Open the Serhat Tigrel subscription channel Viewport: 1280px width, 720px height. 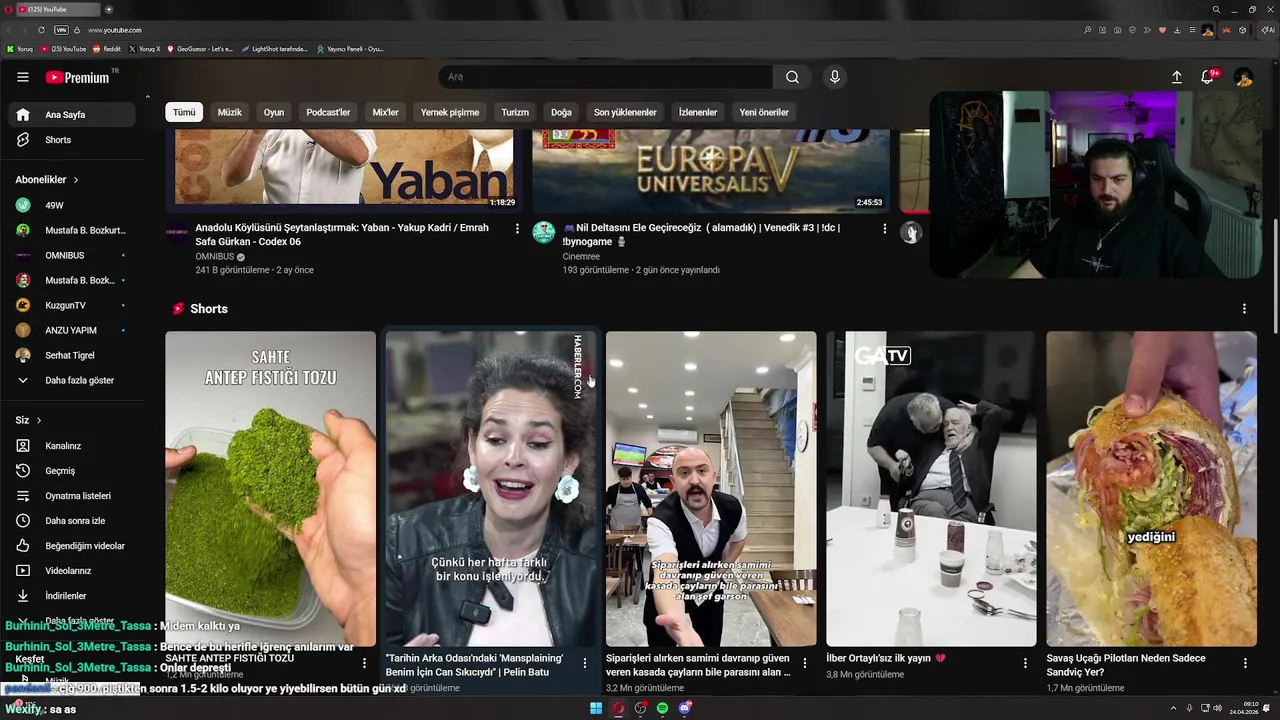(x=72, y=355)
